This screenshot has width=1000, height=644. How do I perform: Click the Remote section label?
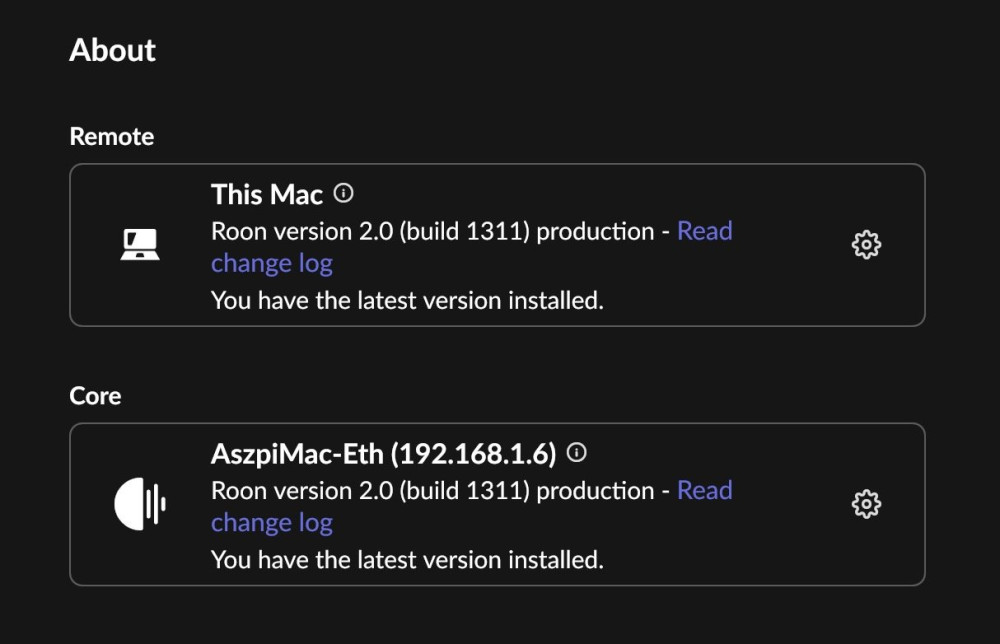click(x=112, y=137)
